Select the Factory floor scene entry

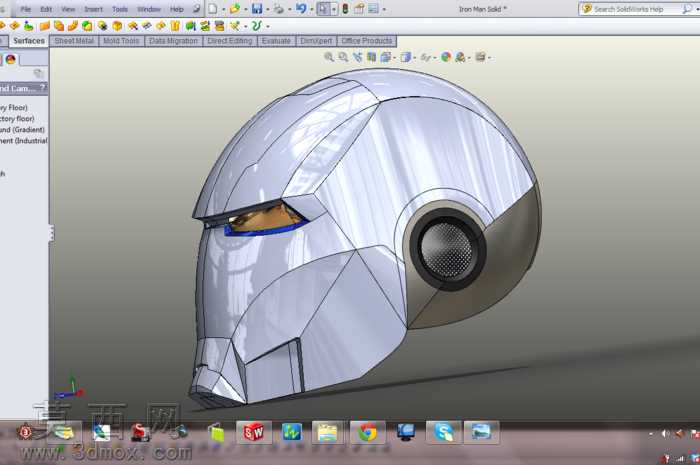point(17,119)
